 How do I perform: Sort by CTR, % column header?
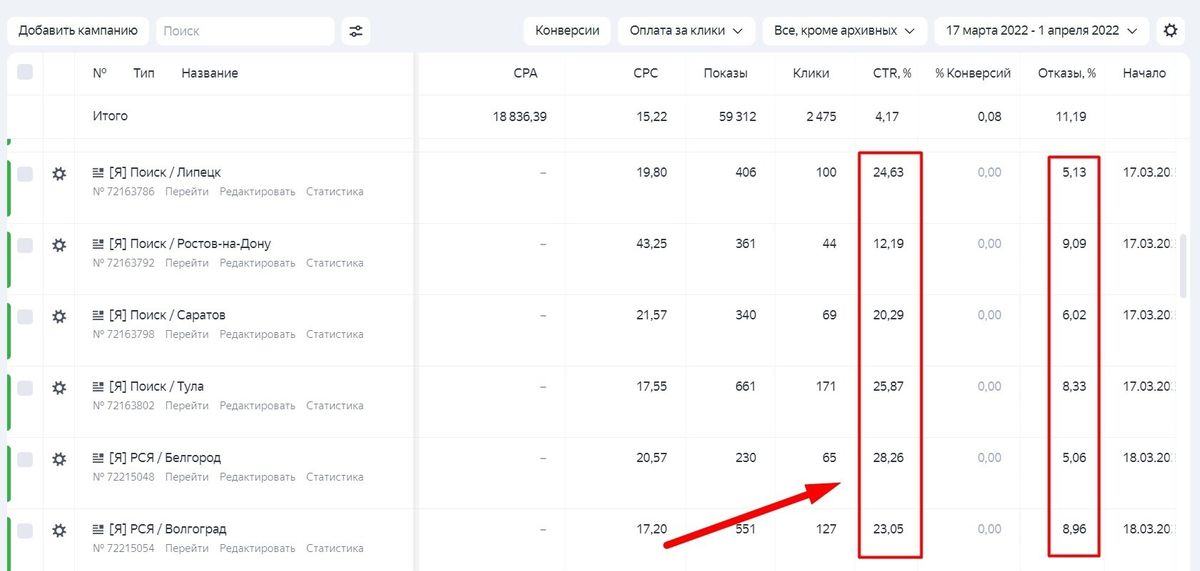point(892,73)
